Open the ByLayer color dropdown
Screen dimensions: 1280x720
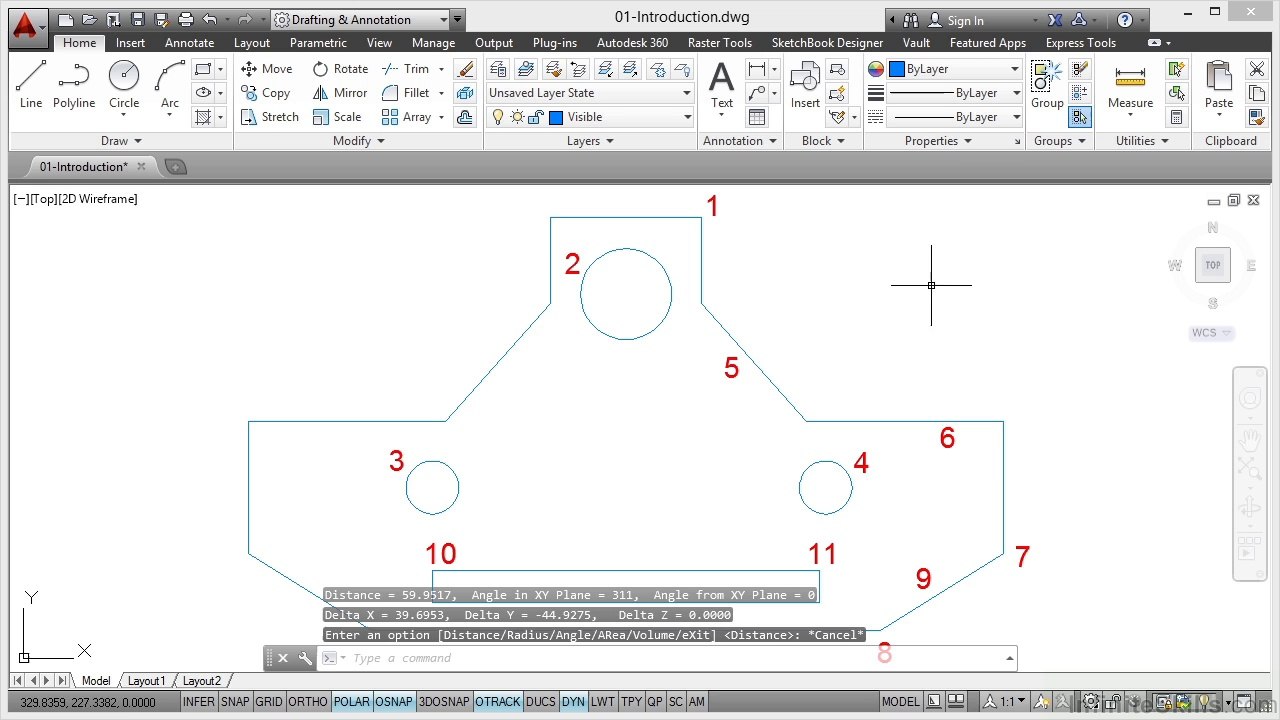[x=954, y=69]
